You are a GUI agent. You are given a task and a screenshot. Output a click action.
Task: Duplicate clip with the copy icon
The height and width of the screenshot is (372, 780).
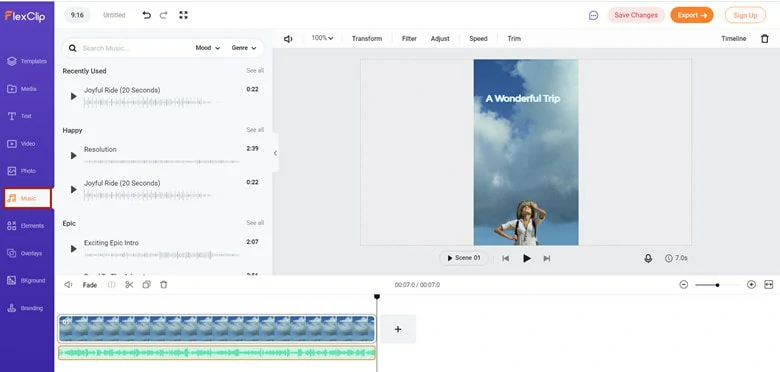point(146,284)
